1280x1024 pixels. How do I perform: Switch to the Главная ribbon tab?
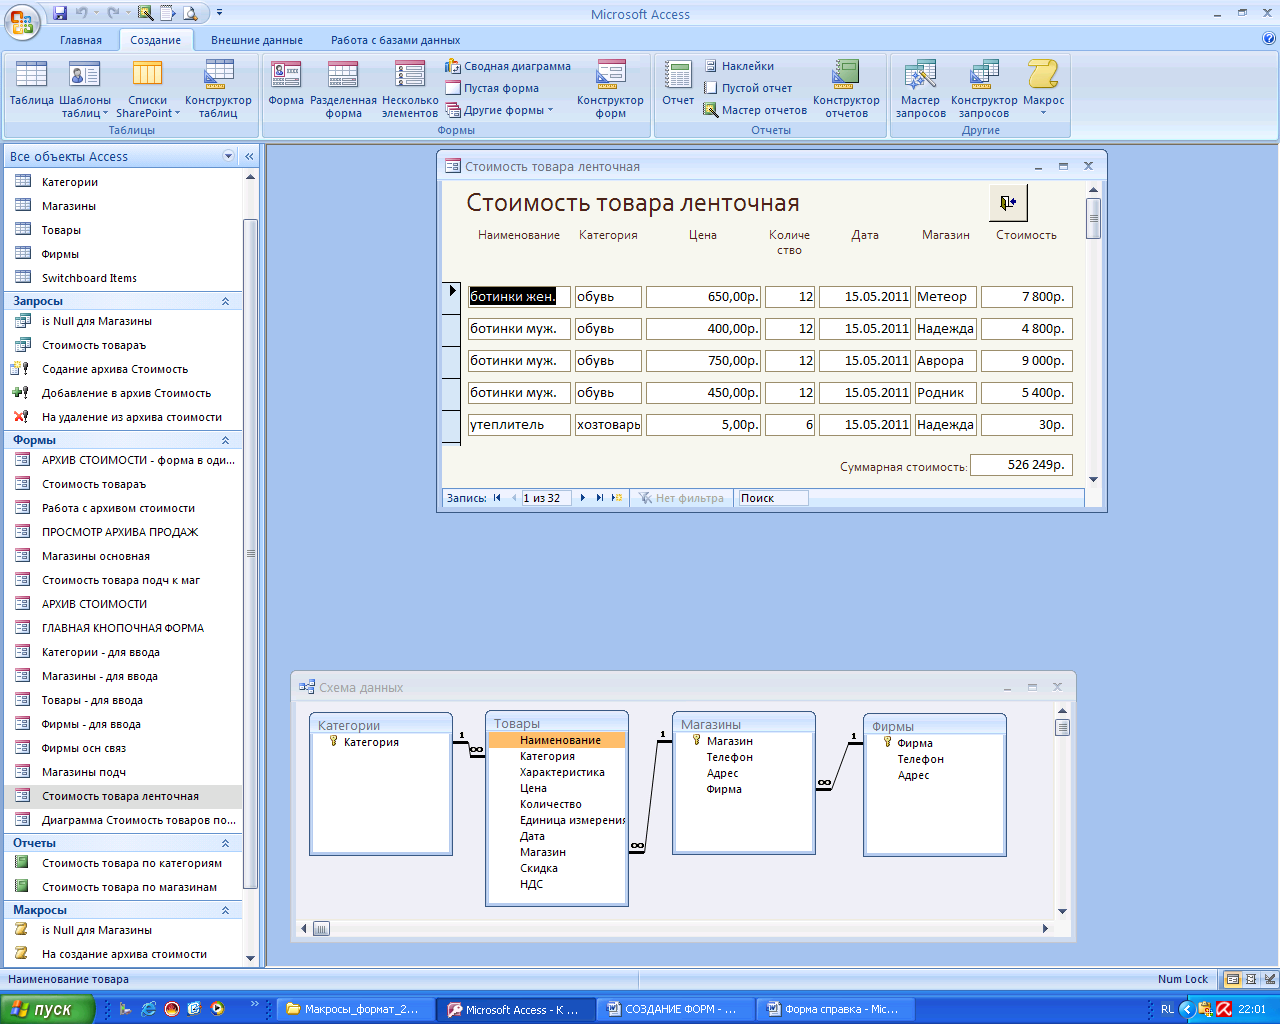81,40
